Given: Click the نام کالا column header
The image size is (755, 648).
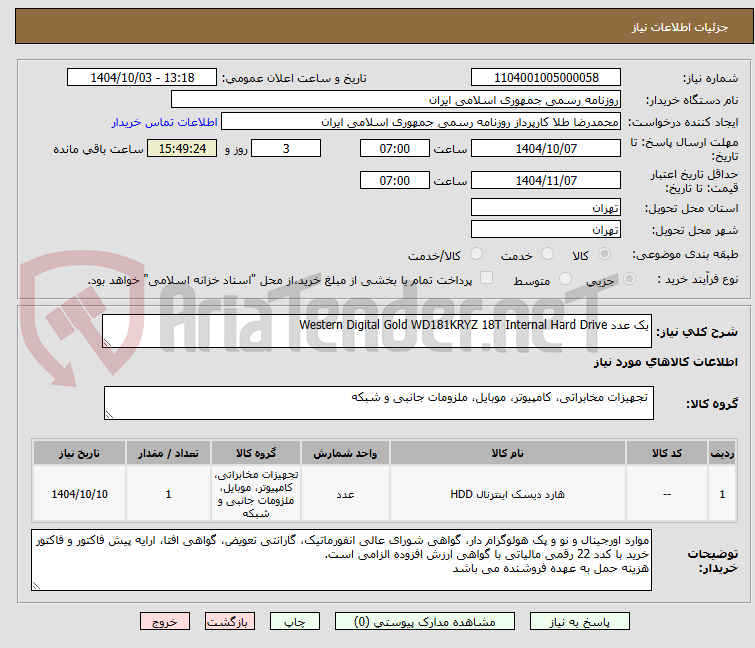Looking at the screenshot, I should click(508, 453).
